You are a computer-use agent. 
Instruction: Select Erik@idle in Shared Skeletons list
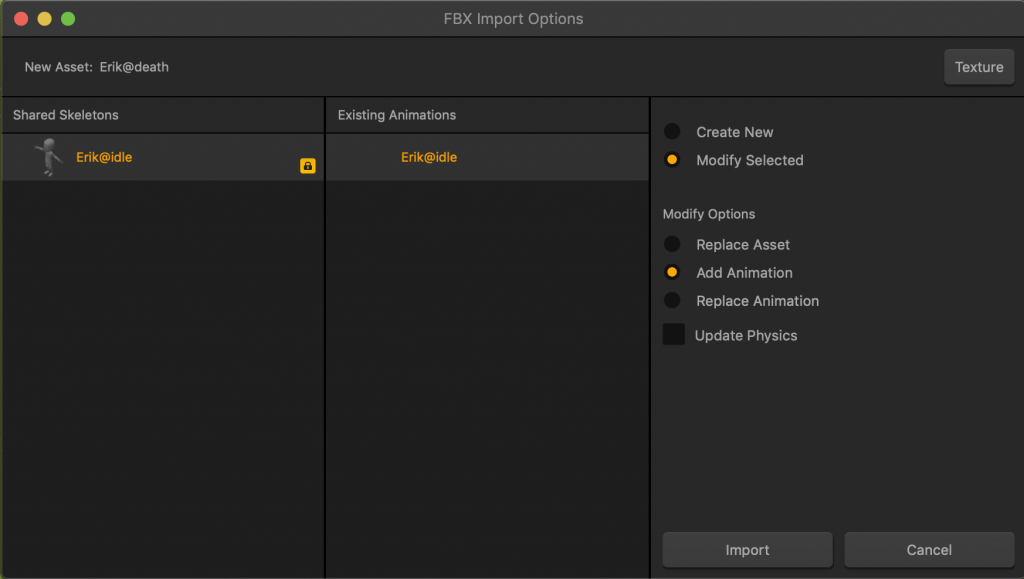[163, 157]
